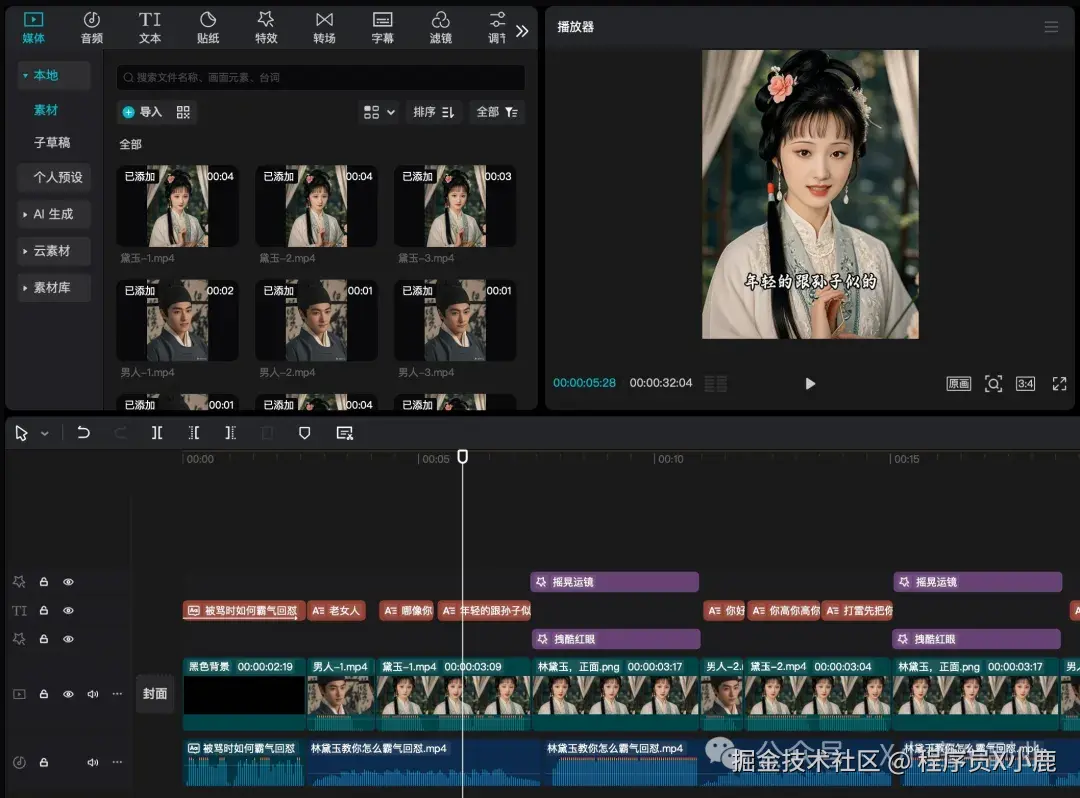Click the player's hamburger menu icon
Image resolution: width=1080 pixels, height=798 pixels.
[1051, 27]
